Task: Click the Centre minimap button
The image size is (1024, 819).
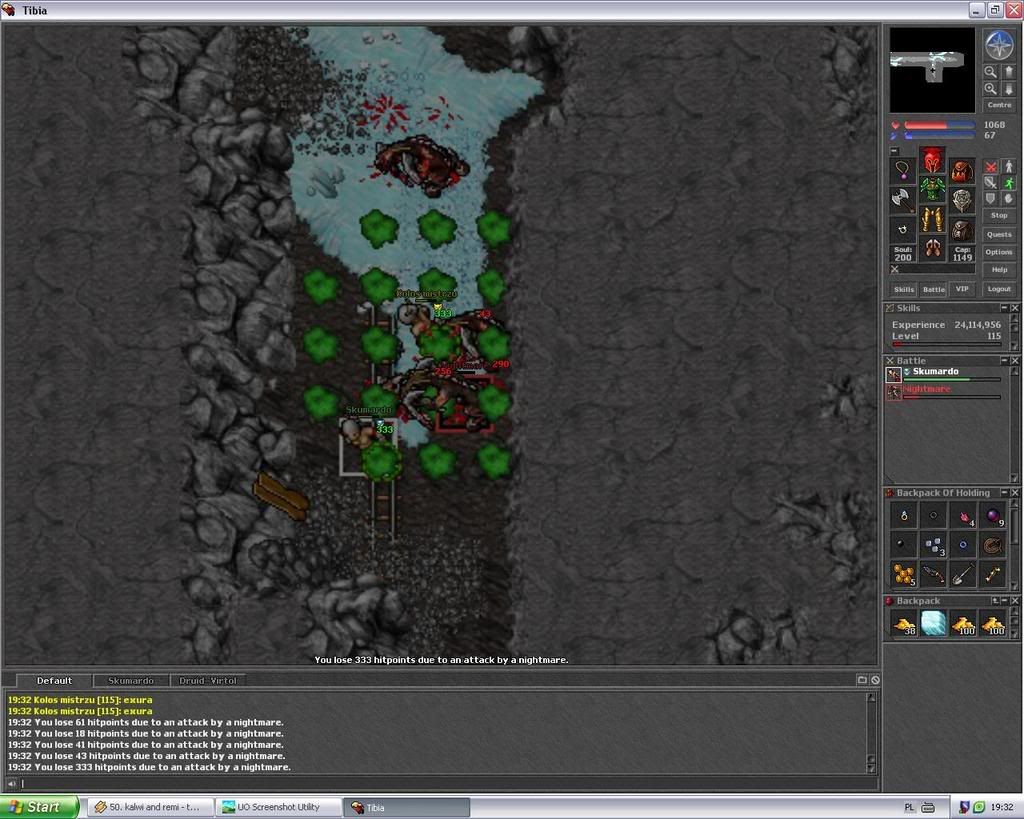Action: click(999, 105)
